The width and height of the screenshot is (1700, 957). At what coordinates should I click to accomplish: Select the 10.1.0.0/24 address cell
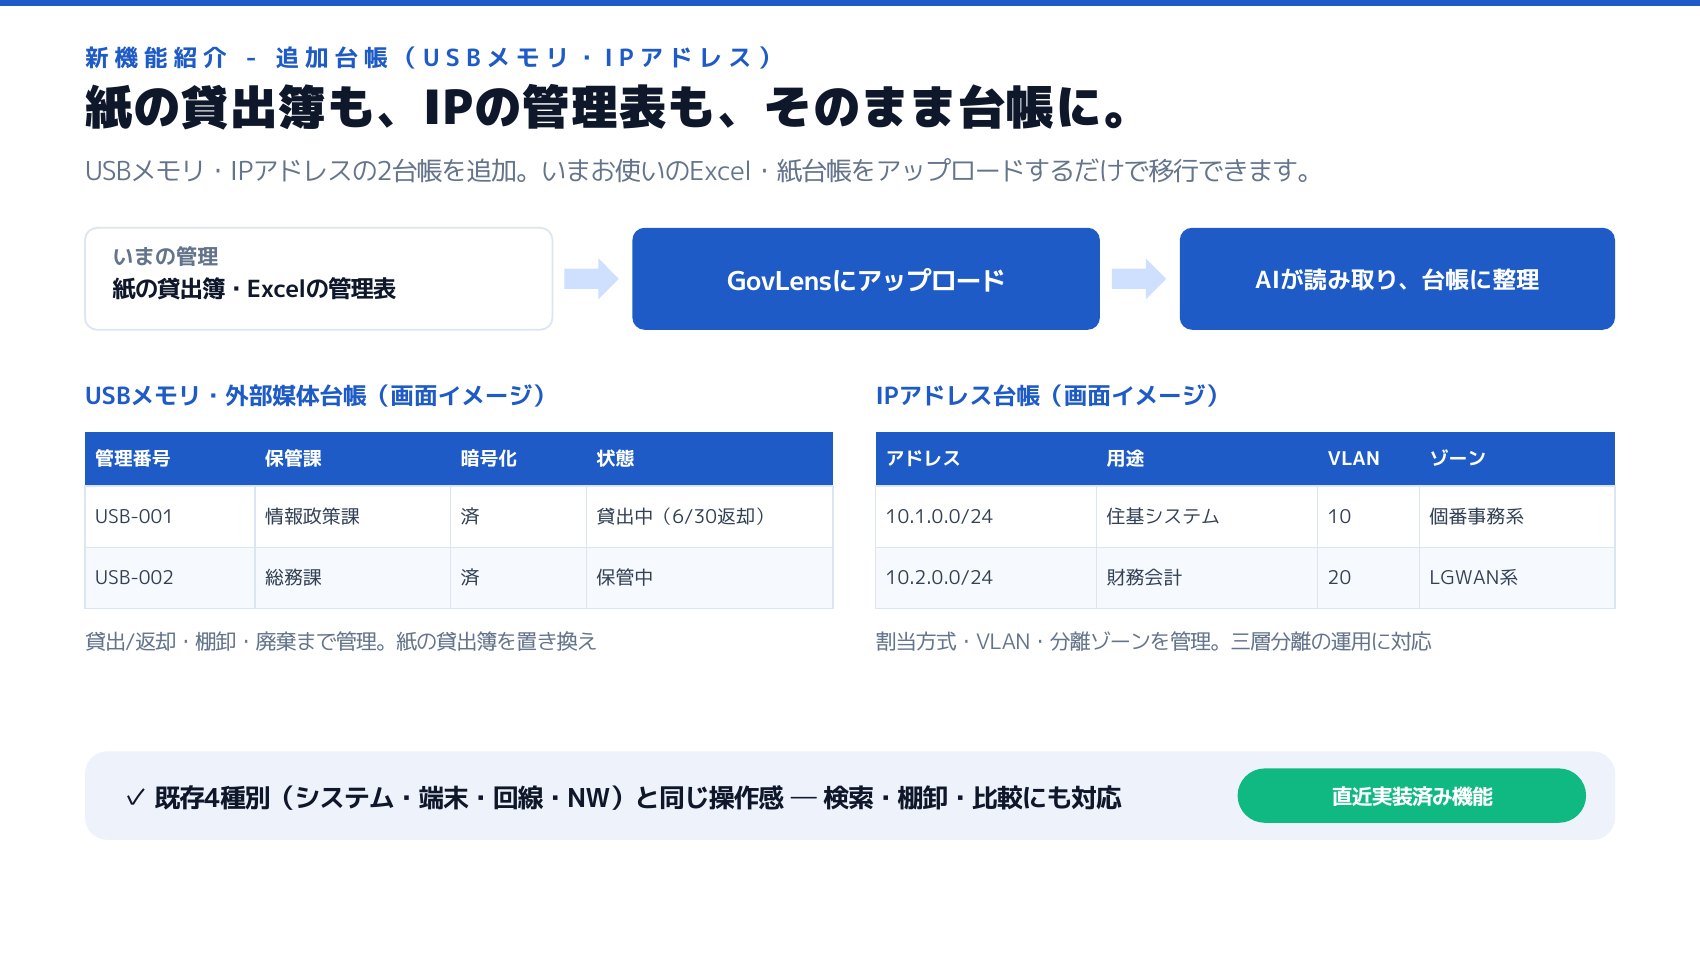[986, 517]
